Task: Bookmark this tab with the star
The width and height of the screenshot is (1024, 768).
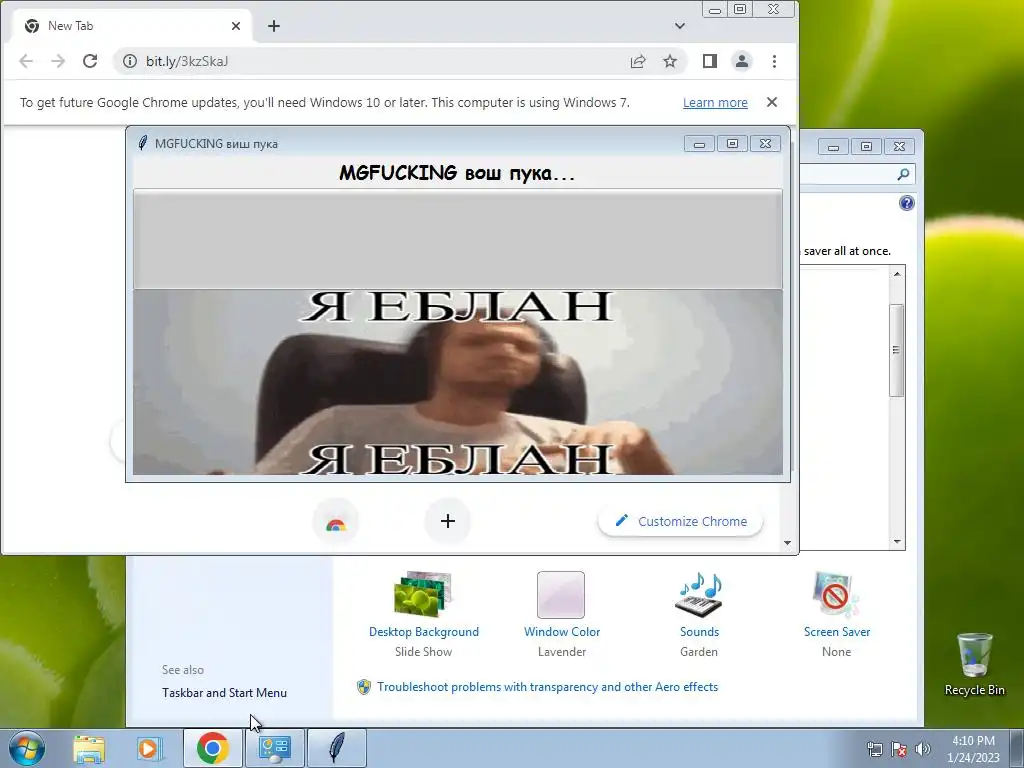Action: pos(670,61)
